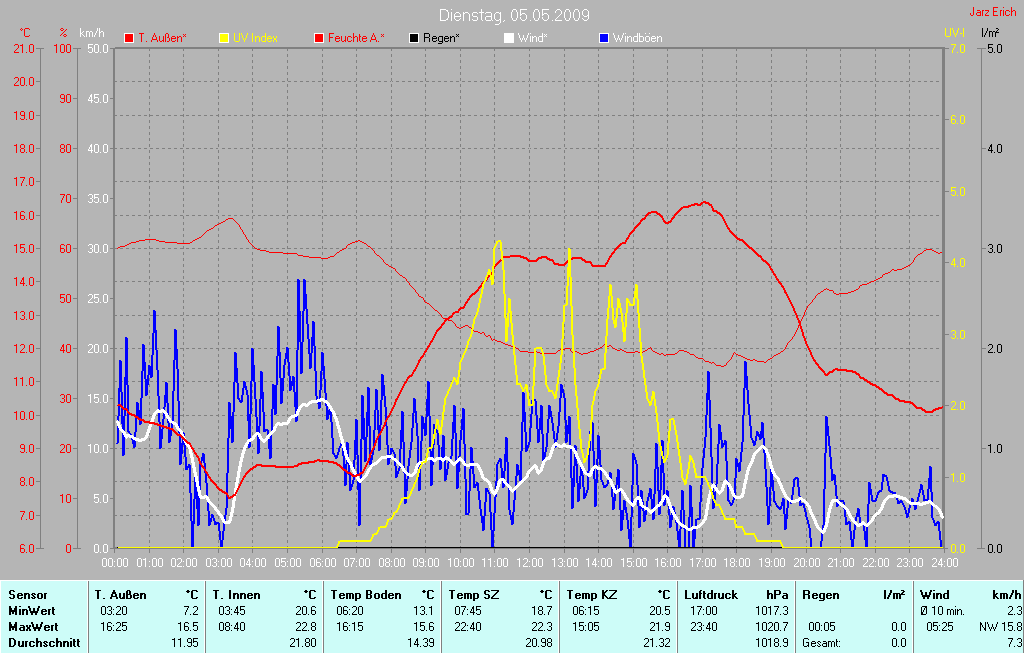This screenshot has width=1024, height=653.
Task: Click the 06:00 time axis label
Action: 323,562
